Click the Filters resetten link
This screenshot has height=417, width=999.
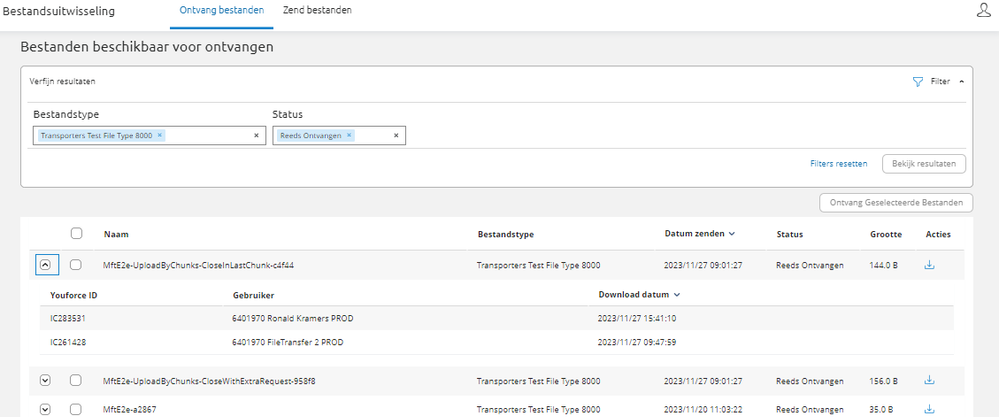(x=838, y=163)
